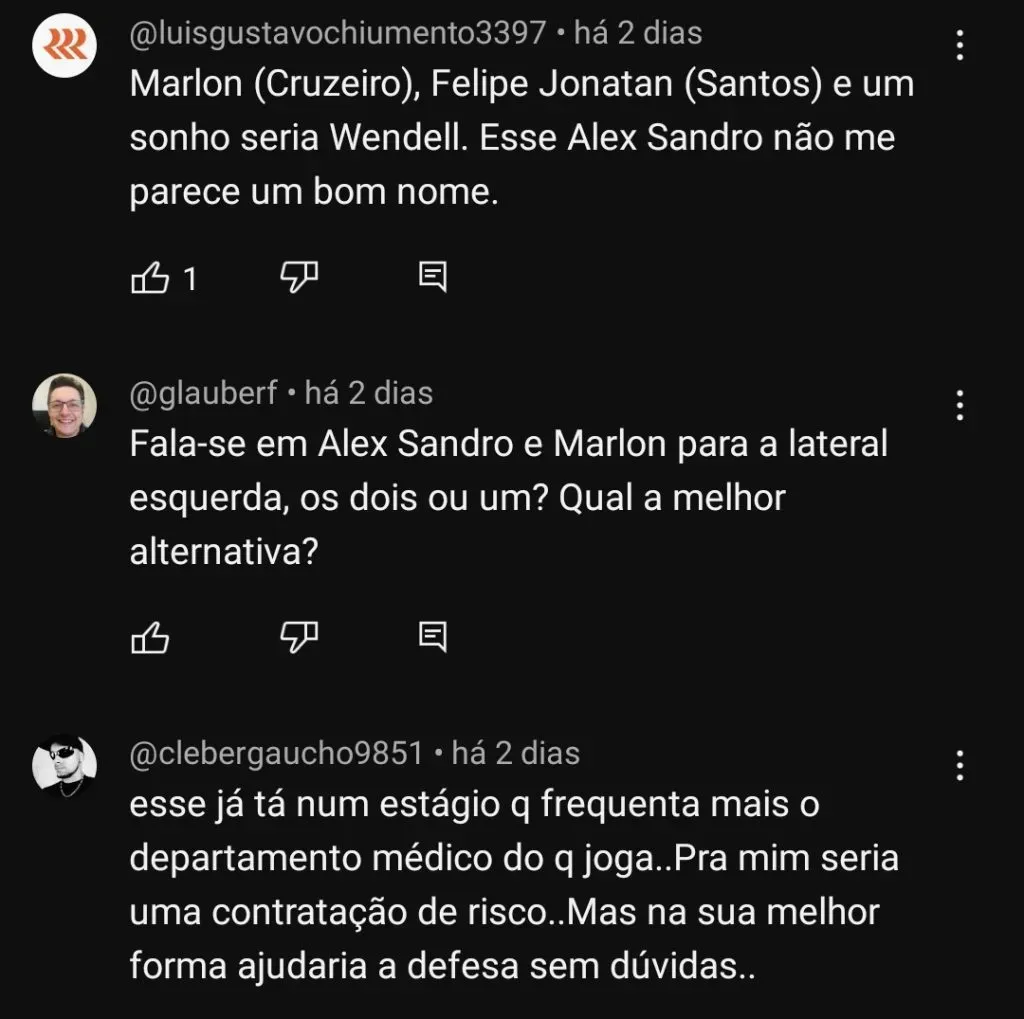This screenshot has height=1019, width=1024.
Task: Like @glauberf's comment about Alex Sandro
Action: point(150,635)
